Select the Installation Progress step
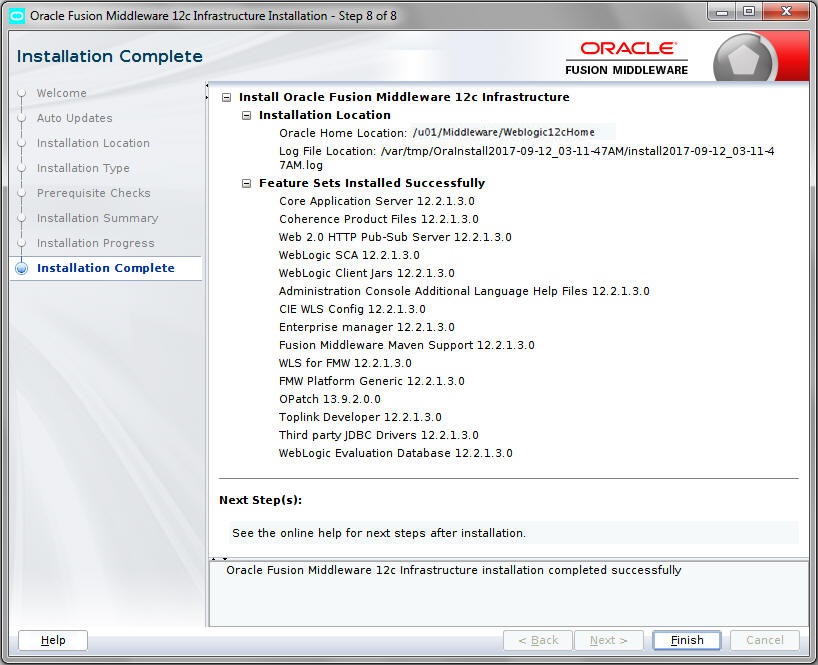Image resolution: width=818 pixels, height=665 pixels. point(95,244)
